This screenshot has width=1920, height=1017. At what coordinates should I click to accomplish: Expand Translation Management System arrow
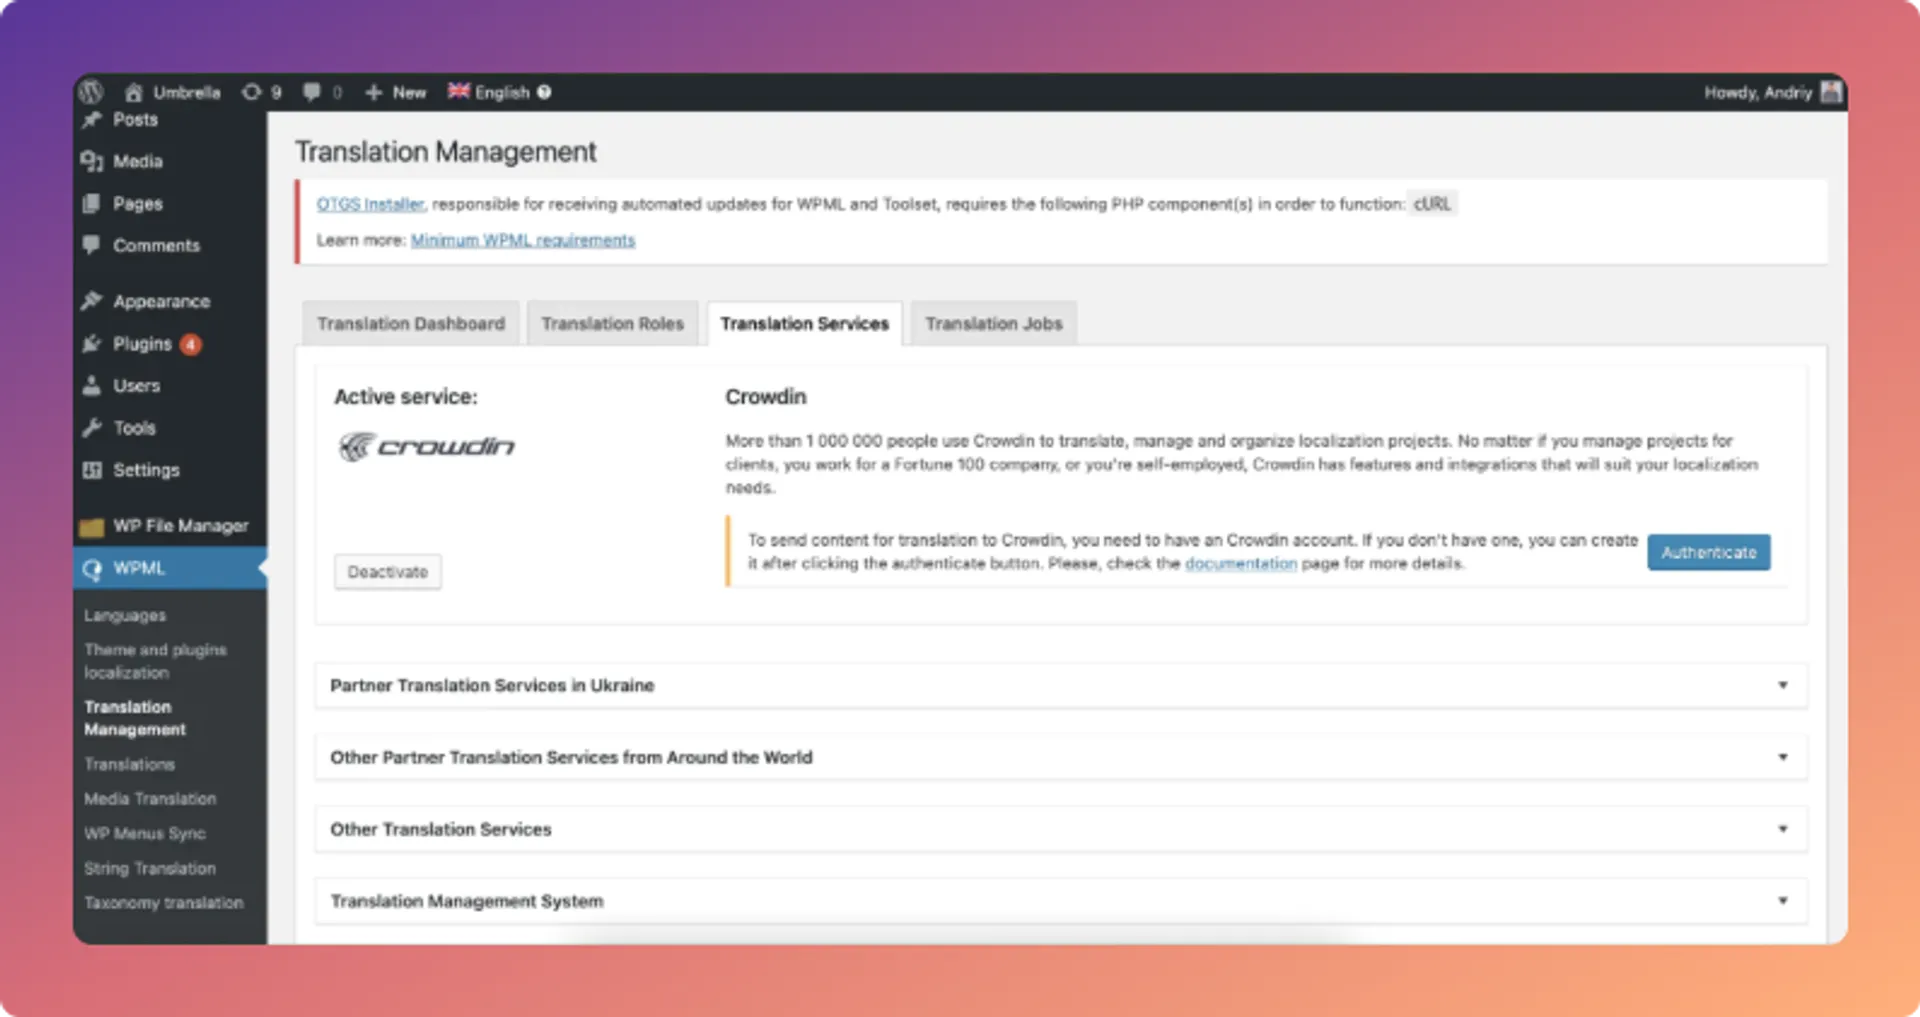tap(1782, 901)
